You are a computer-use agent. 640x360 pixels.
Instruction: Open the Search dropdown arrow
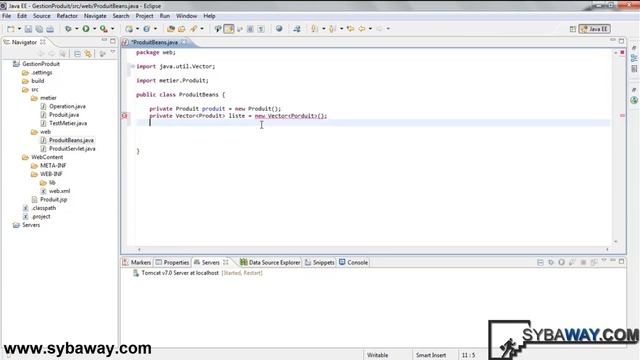(x=202, y=29)
